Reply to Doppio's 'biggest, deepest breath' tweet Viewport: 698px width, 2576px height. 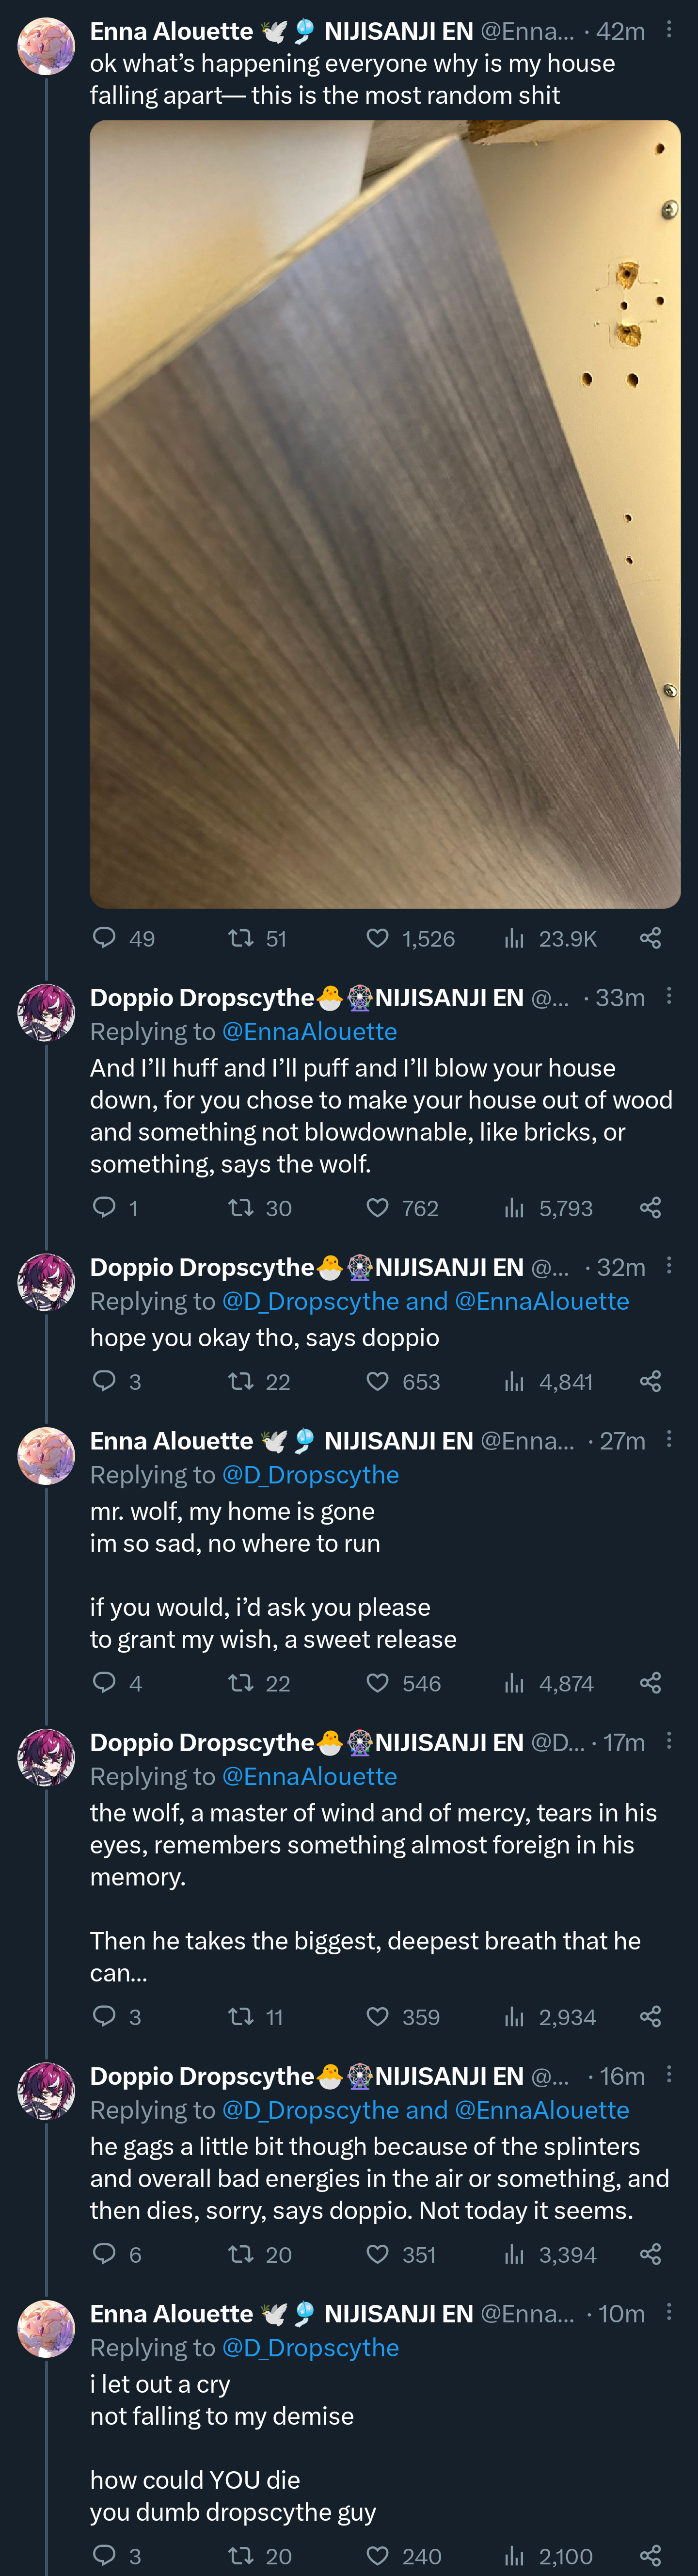click(105, 2016)
